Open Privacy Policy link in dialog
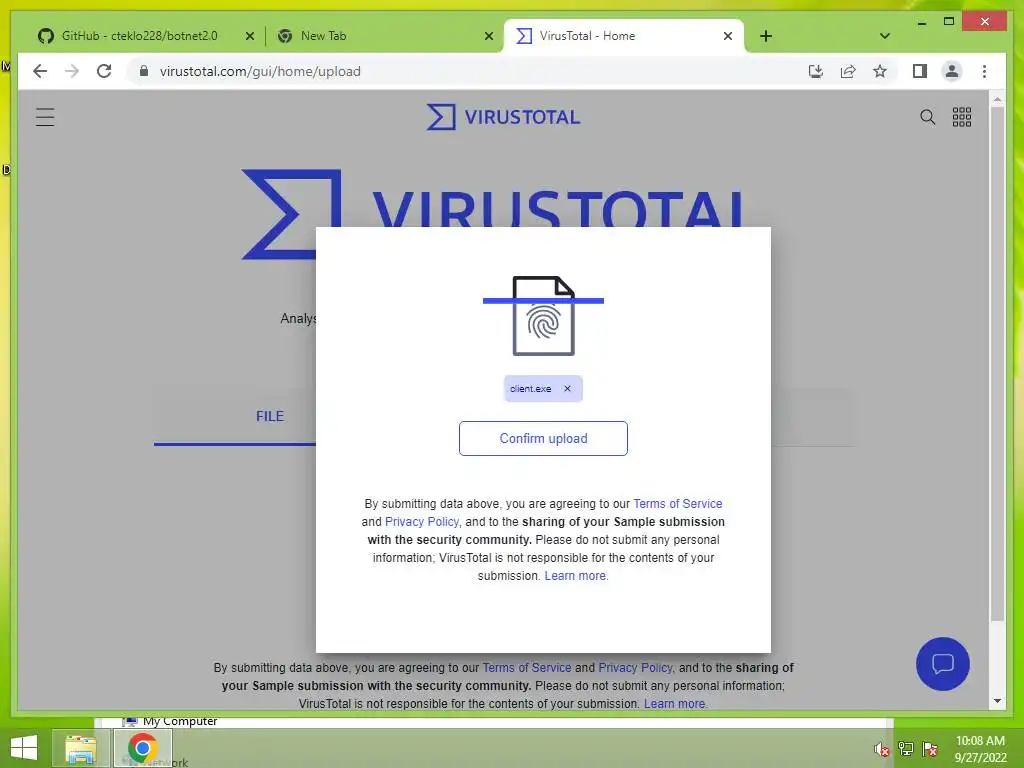1024x768 pixels. pos(422,522)
